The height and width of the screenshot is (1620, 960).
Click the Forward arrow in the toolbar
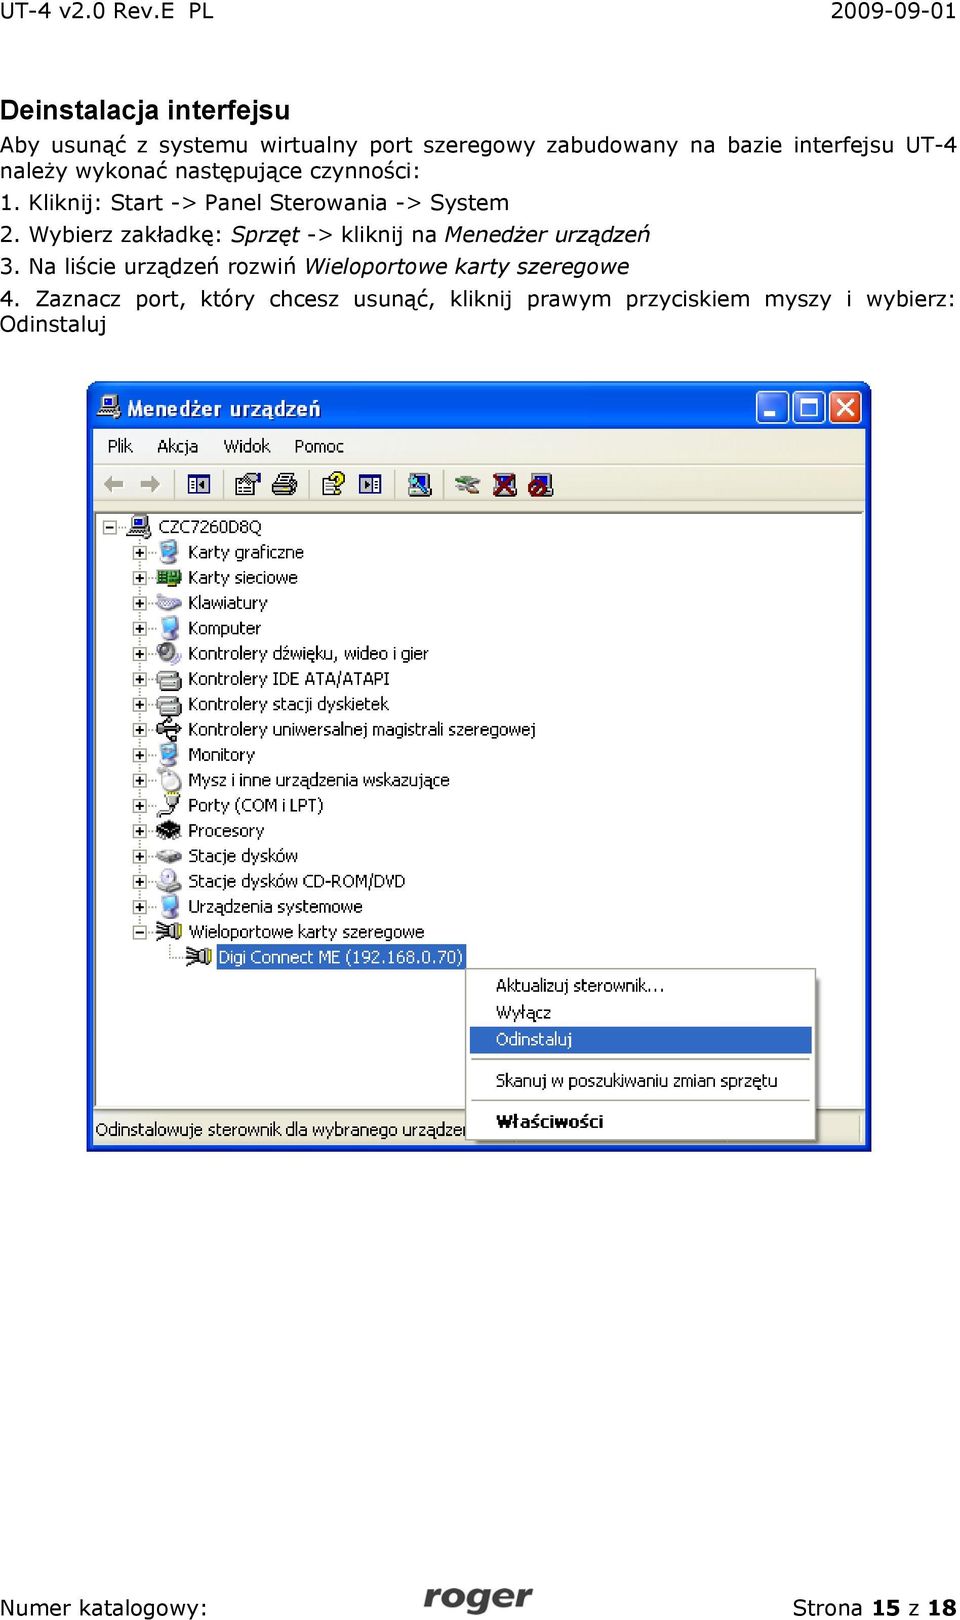(150, 485)
